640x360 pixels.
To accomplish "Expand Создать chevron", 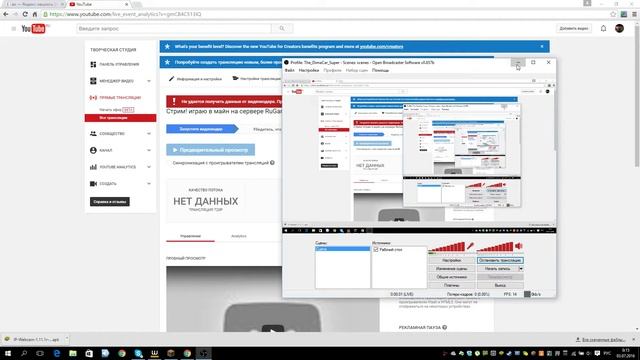I will 149,184.
